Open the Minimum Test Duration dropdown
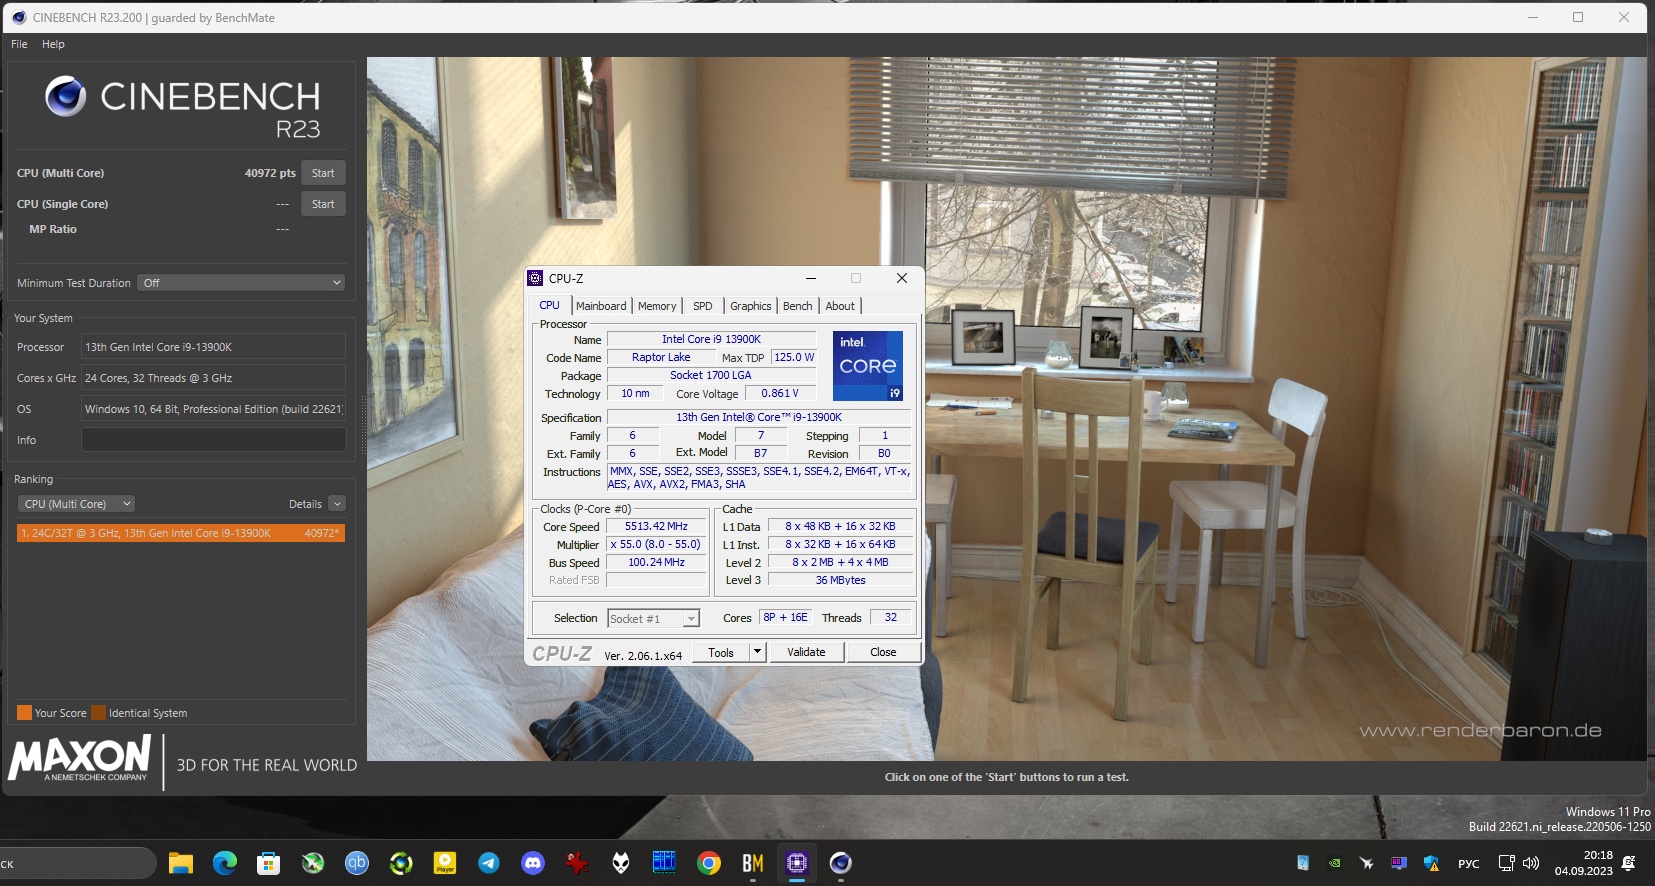1655x886 pixels. coord(241,283)
